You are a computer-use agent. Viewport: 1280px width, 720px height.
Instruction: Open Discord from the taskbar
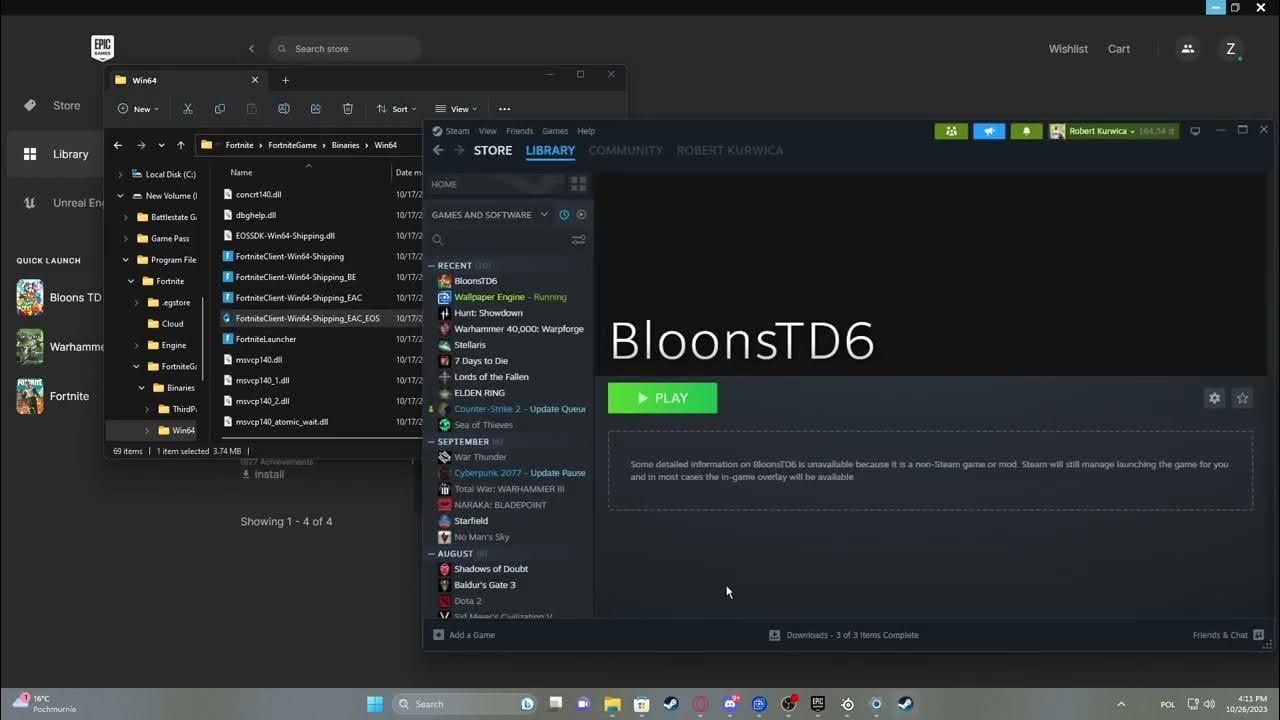[x=730, y=704]
